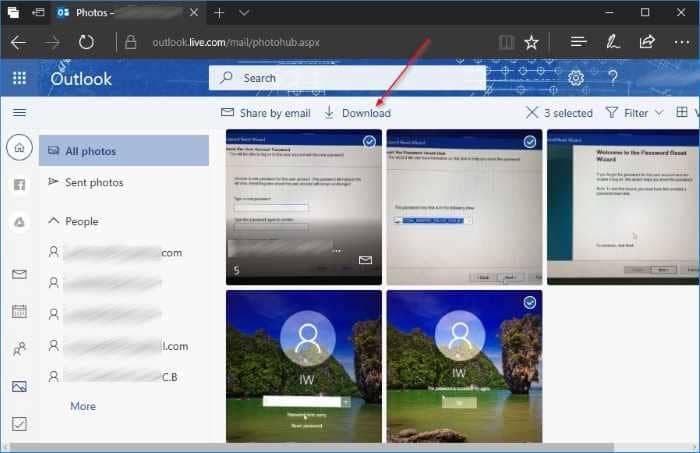700x453 pixels.
Task: Open more options ellipsis on first photo
Action: pos(337,251)
